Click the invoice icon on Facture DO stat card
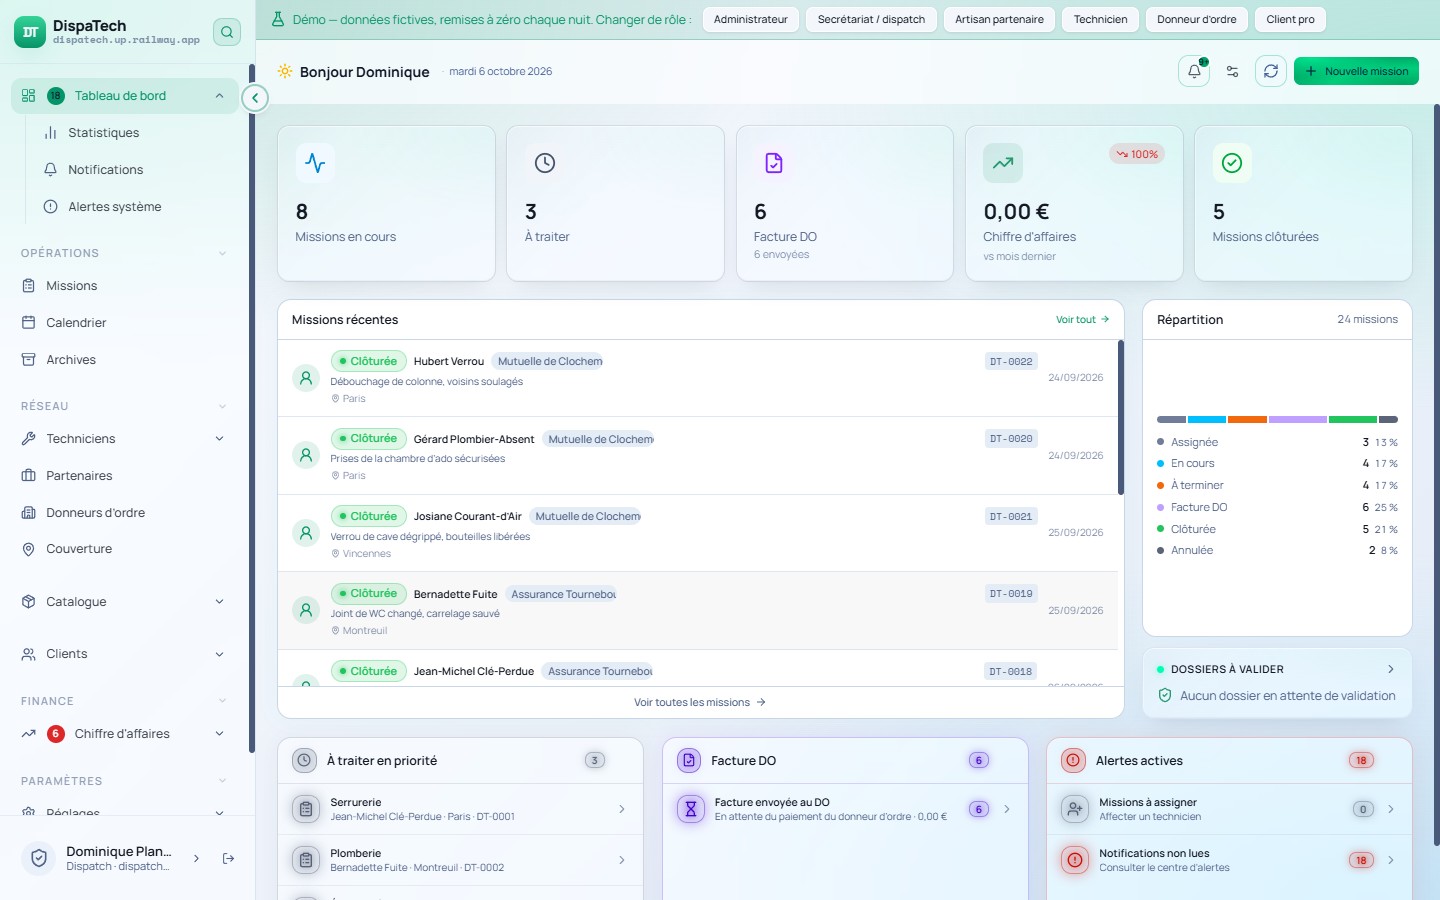The height and width of the screenshot is (900, 1440). click(774, 163)
